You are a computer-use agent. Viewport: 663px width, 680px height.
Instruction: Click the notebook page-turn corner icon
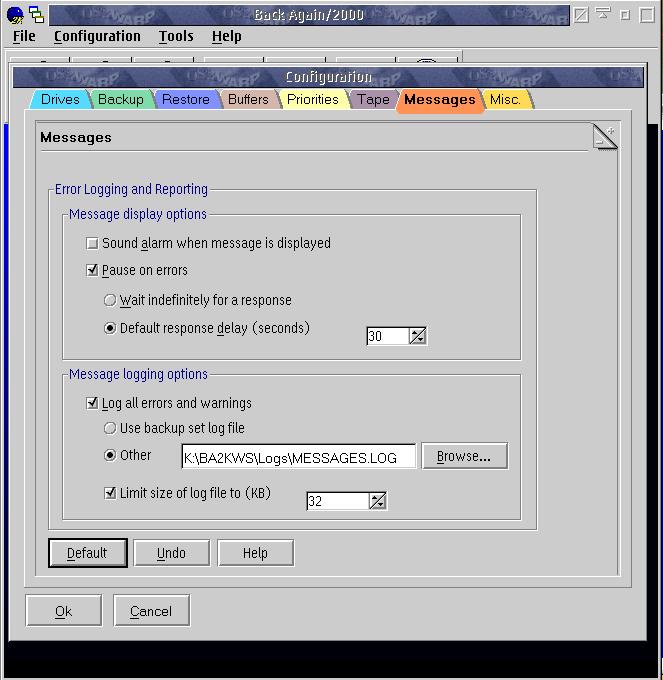point(604,137)
